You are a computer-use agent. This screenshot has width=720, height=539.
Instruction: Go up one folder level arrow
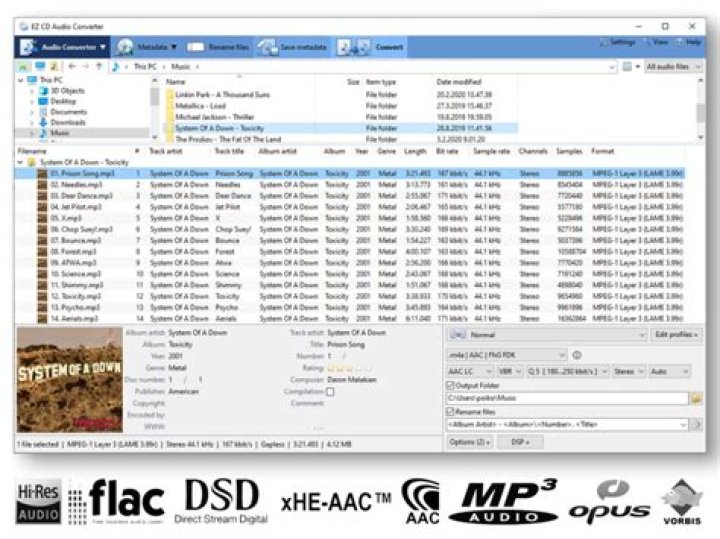coord(99,67)
